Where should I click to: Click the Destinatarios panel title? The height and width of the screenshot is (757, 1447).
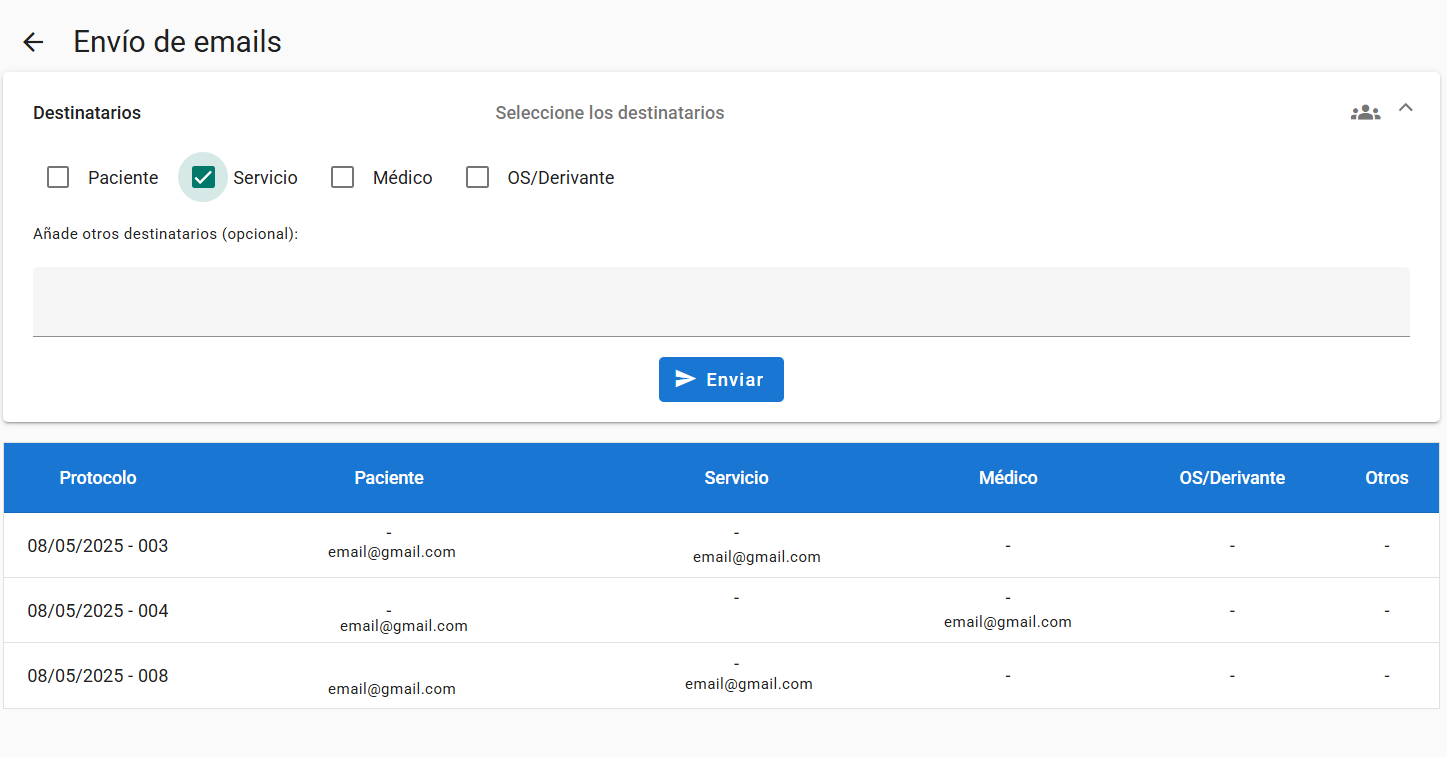click(x=87, y=113)
